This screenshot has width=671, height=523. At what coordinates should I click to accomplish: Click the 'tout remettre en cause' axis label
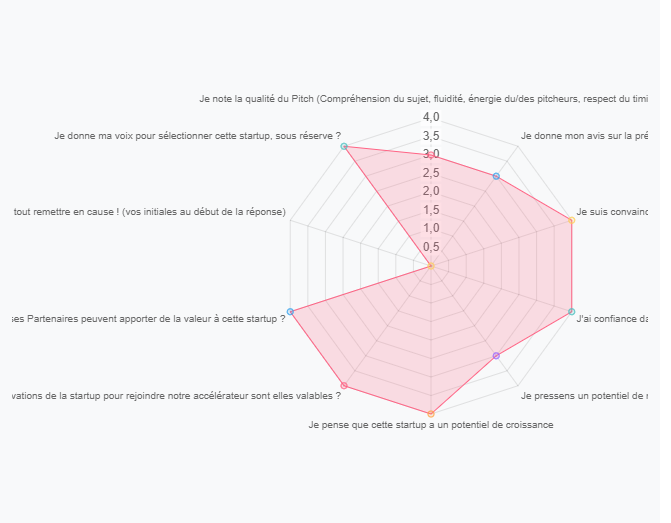coord(149,212)
